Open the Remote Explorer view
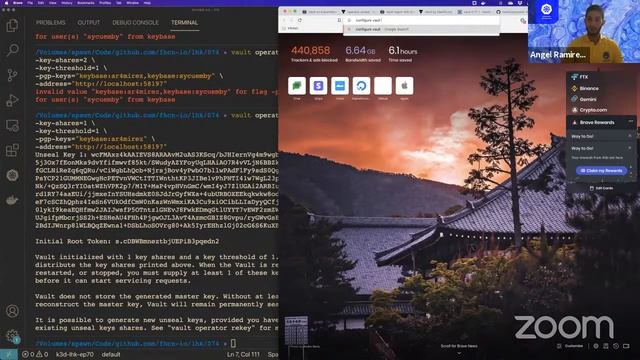This screenshot has height=360, width=640. click(x=12, y=125)
